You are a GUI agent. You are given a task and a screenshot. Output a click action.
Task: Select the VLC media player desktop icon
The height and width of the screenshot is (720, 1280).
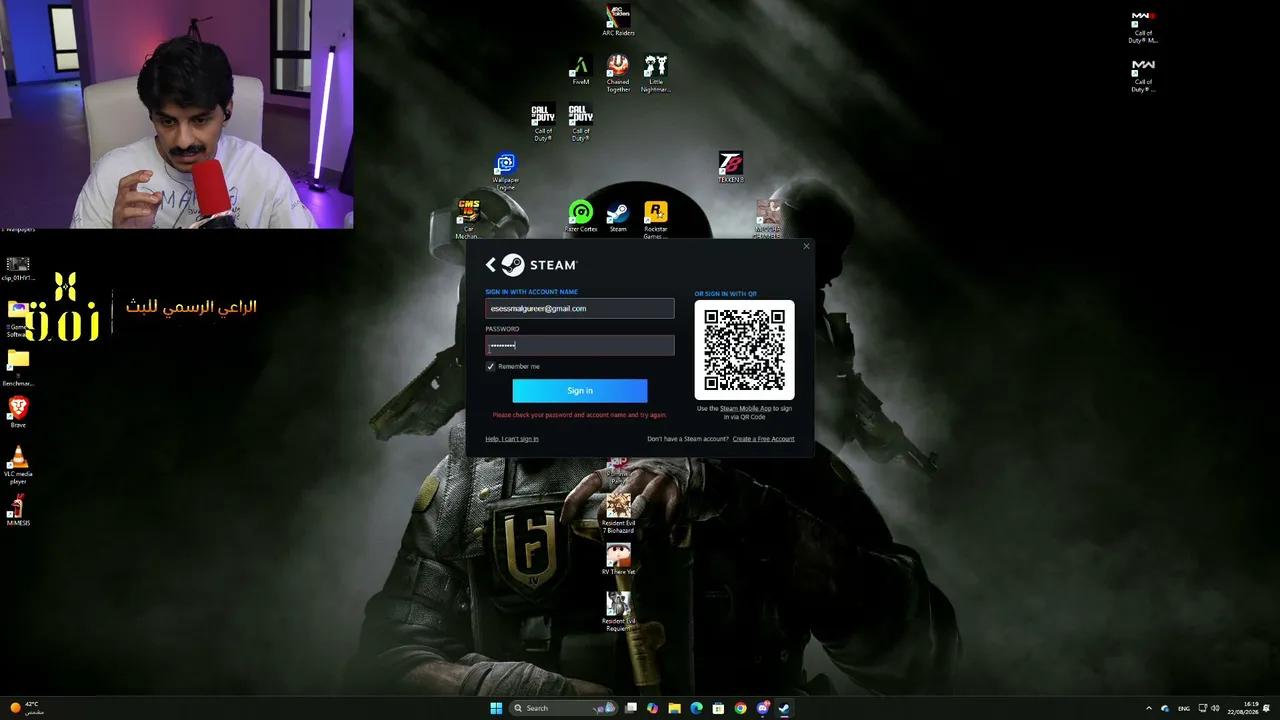pyautogui.click(x=18, y=465)
